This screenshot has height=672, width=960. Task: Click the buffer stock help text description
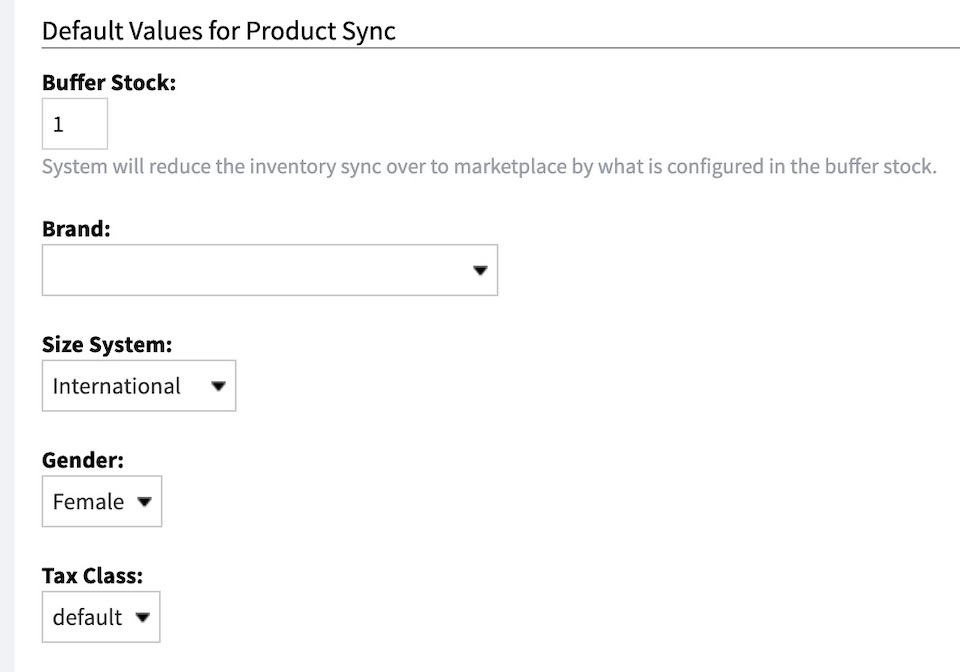click(489, 166)
